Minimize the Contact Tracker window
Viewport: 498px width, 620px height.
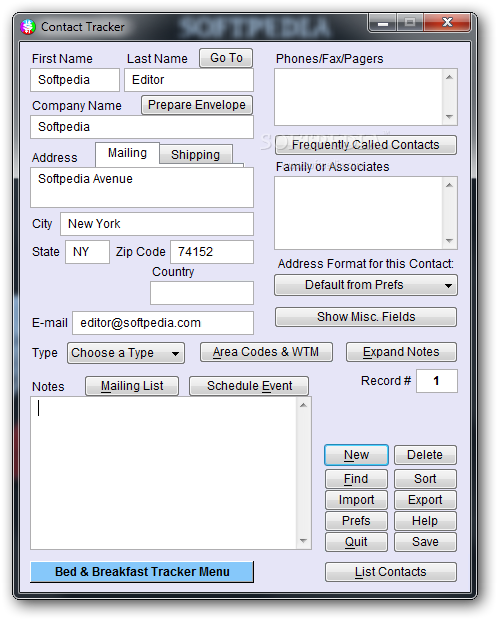pos(383,23)
